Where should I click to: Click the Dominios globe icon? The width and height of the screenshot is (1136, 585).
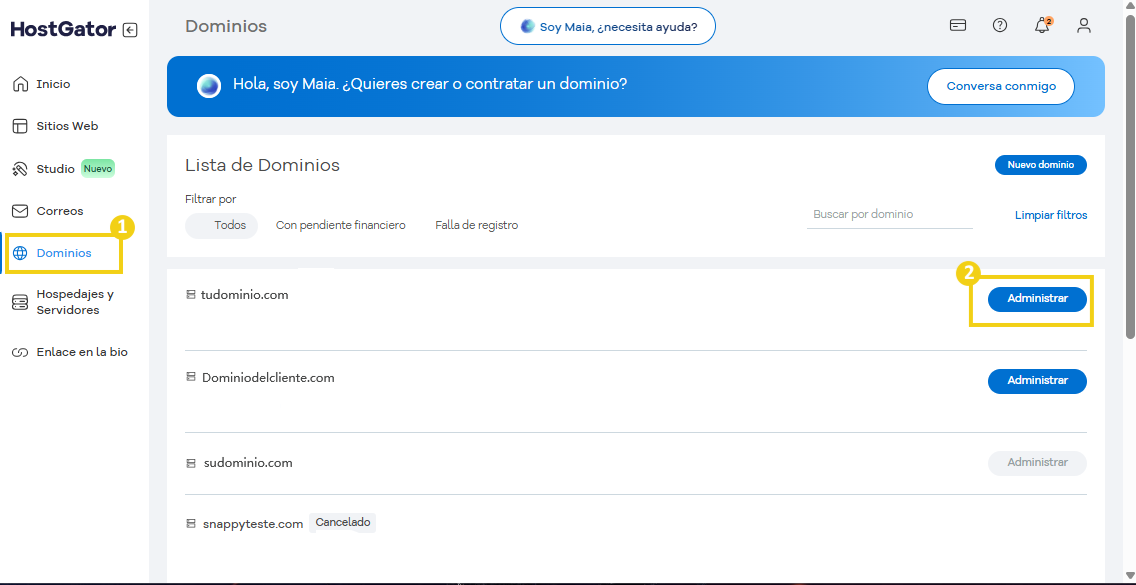20,253
